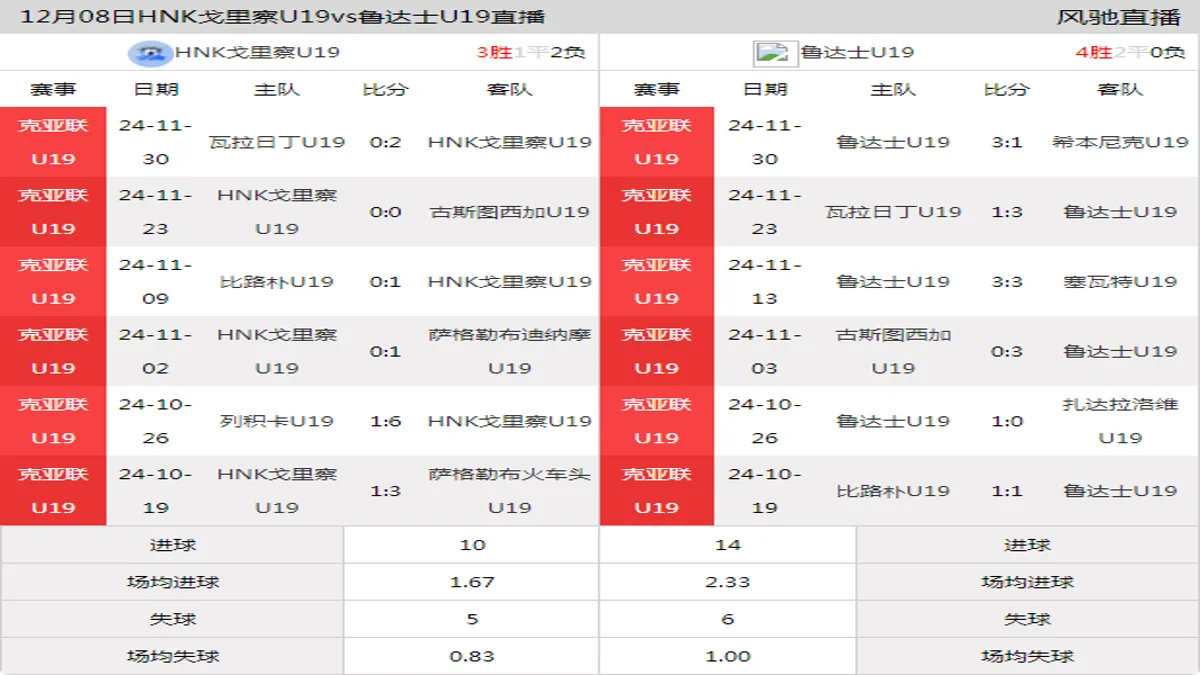Click the HNK戈里察U19 team logo
The width and height of the screenshot is (1200, 675).
click(x=150, y=53)
